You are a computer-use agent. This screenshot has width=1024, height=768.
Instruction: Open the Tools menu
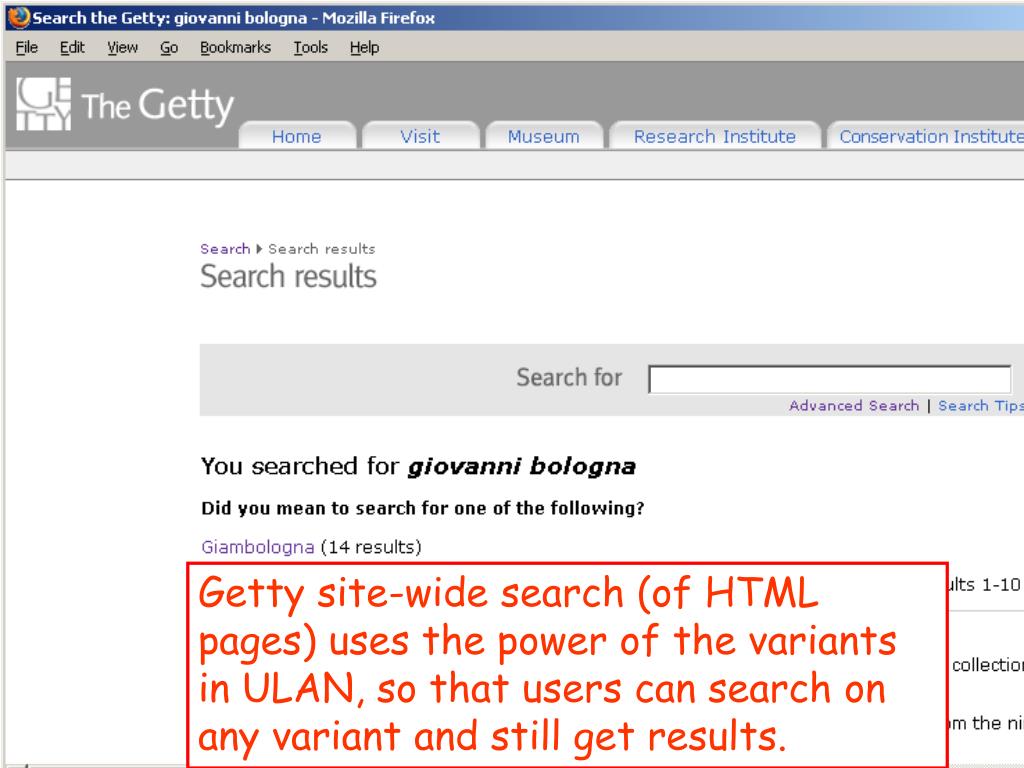click(310, 48)
